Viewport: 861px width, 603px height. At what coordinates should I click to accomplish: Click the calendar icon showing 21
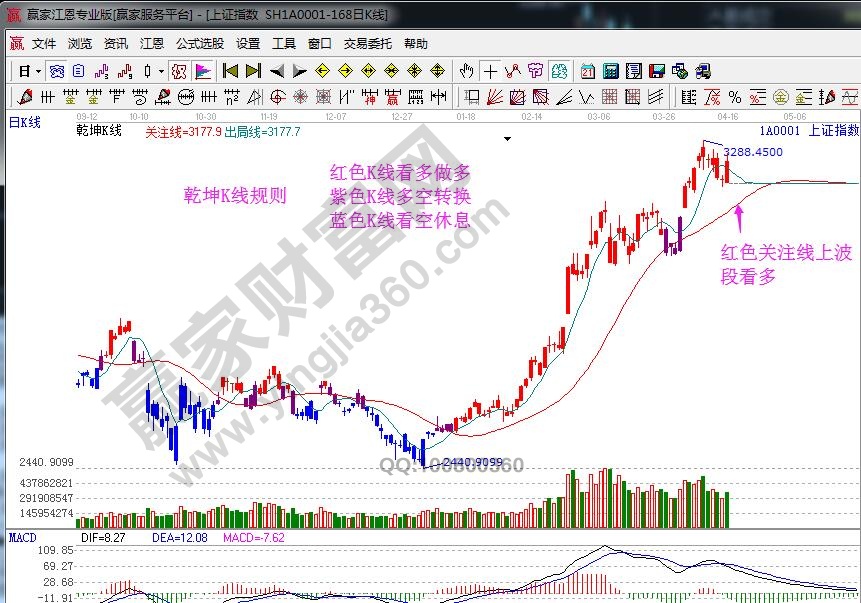tap(587, 71)
